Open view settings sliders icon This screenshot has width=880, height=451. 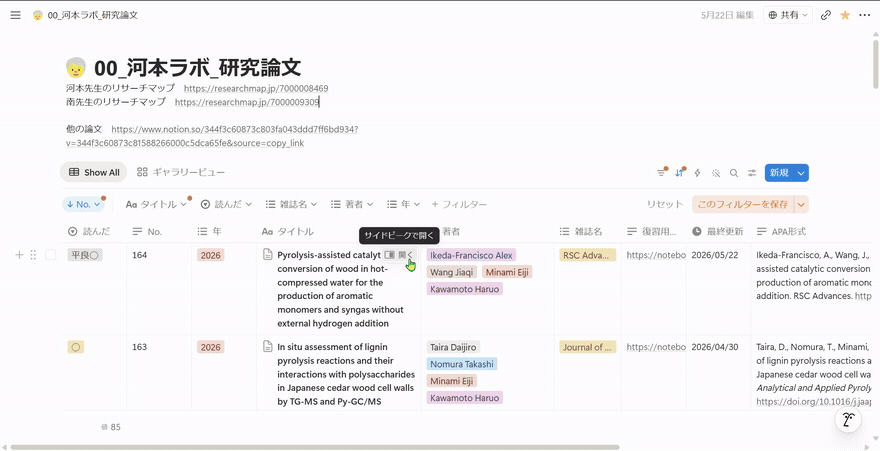751,173
